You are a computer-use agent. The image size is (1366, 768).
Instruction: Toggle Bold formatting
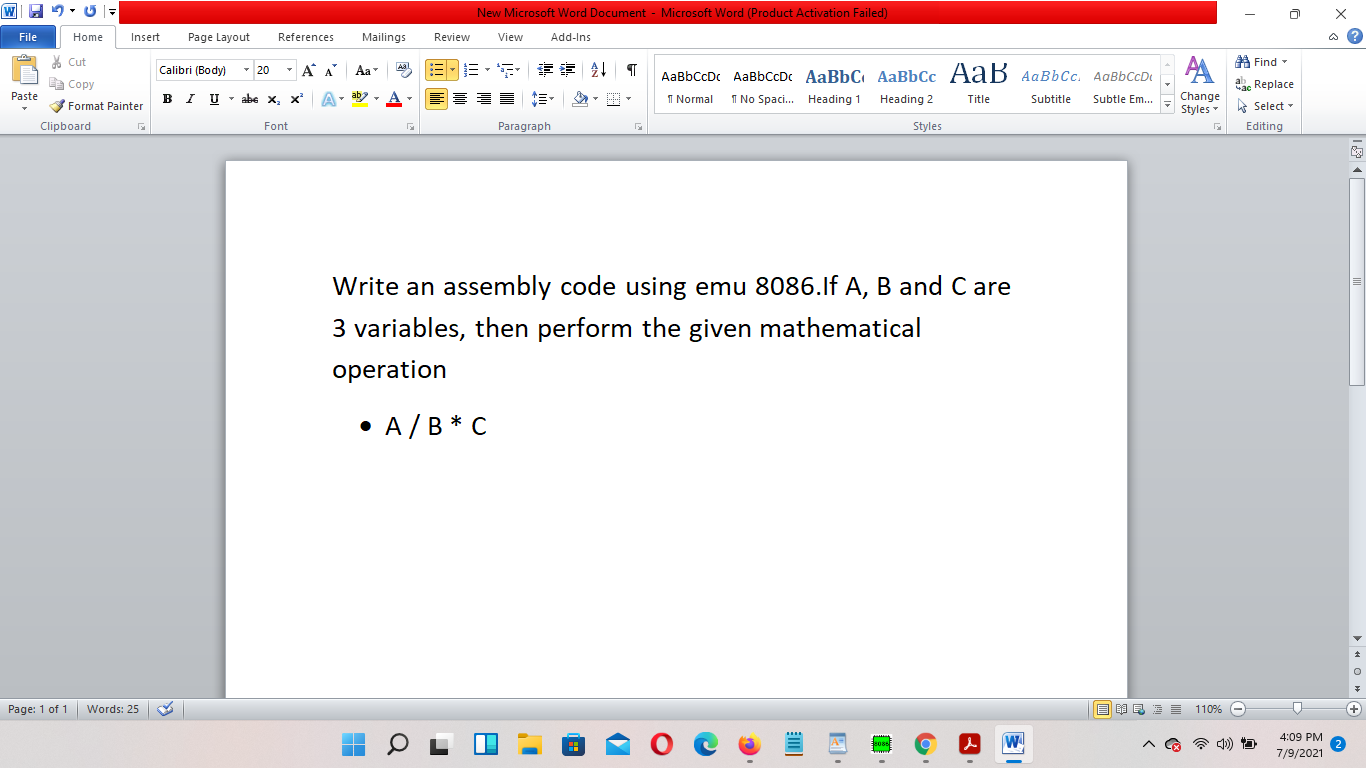pos(166,99)
